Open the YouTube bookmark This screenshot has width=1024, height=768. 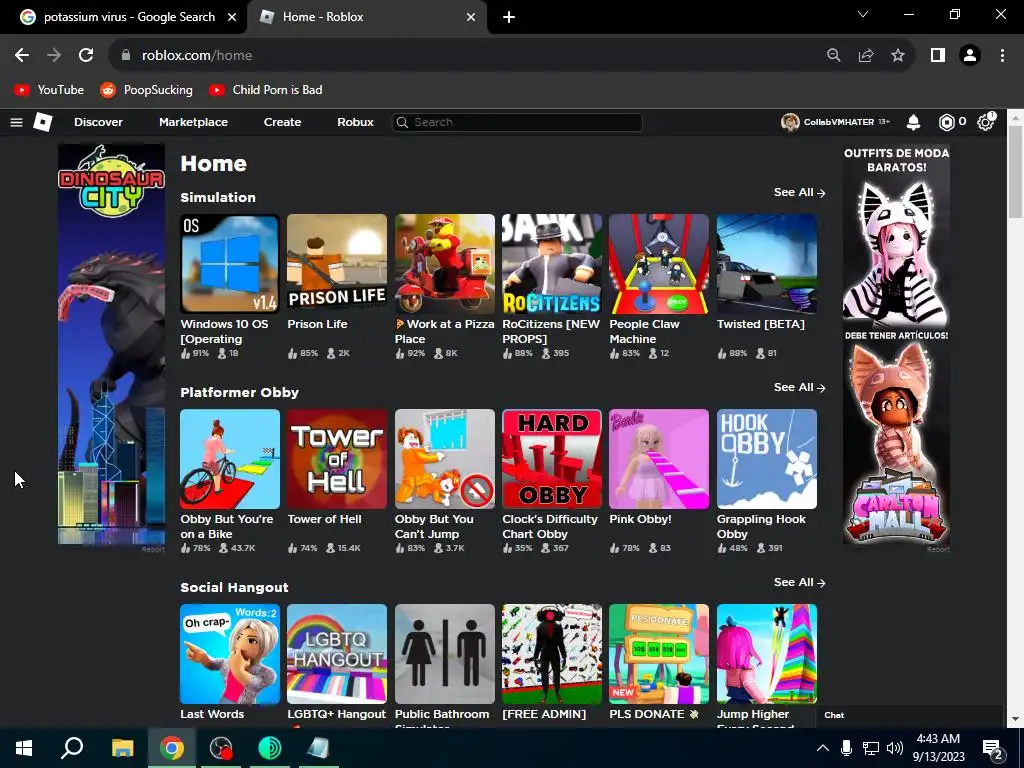pyautogui.click(x=49, y=90)
